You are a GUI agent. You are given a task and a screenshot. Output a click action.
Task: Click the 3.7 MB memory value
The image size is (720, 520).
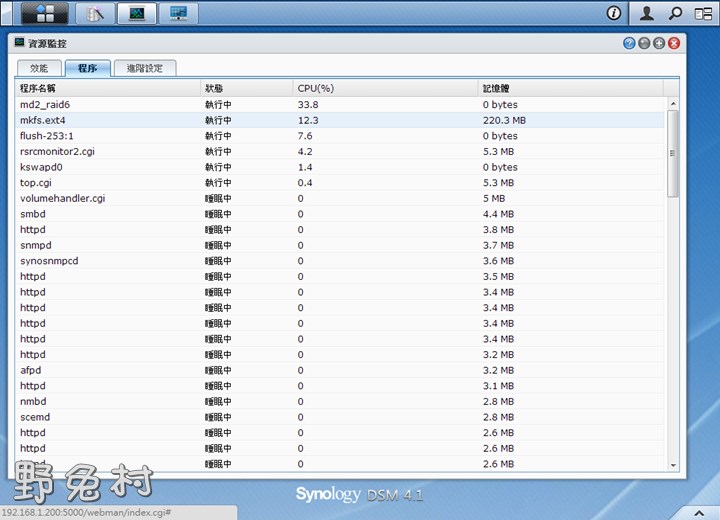(498, 245)
